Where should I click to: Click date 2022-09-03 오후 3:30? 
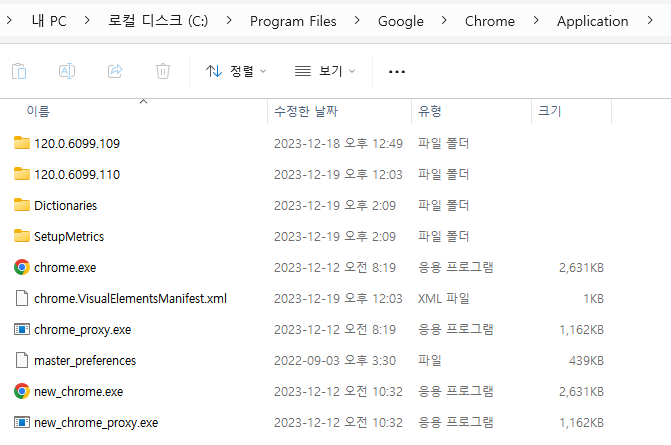pos(335,361)
